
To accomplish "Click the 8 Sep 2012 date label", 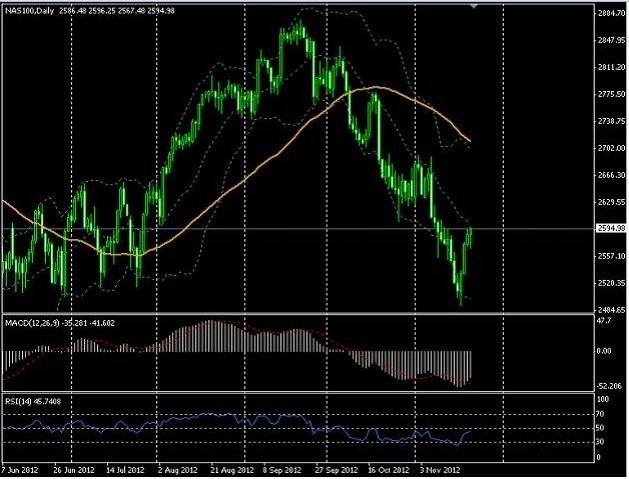I will point(282,470).
